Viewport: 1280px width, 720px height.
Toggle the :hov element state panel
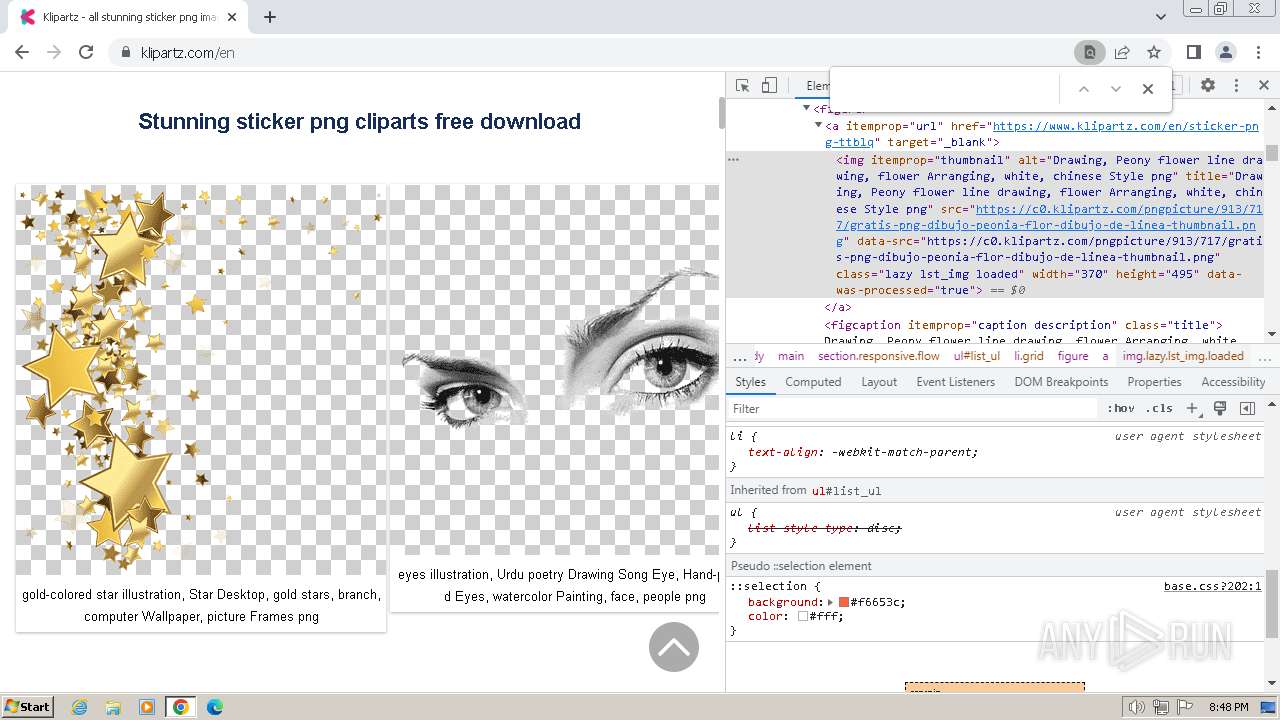1121,408
